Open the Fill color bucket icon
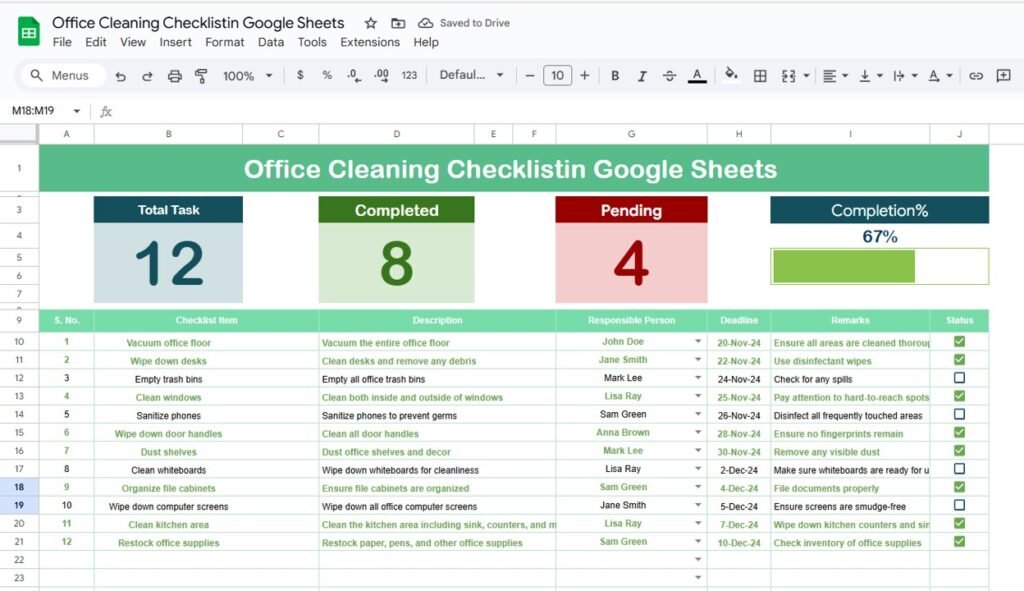The image size is (1024, 591). coord(730,75)
